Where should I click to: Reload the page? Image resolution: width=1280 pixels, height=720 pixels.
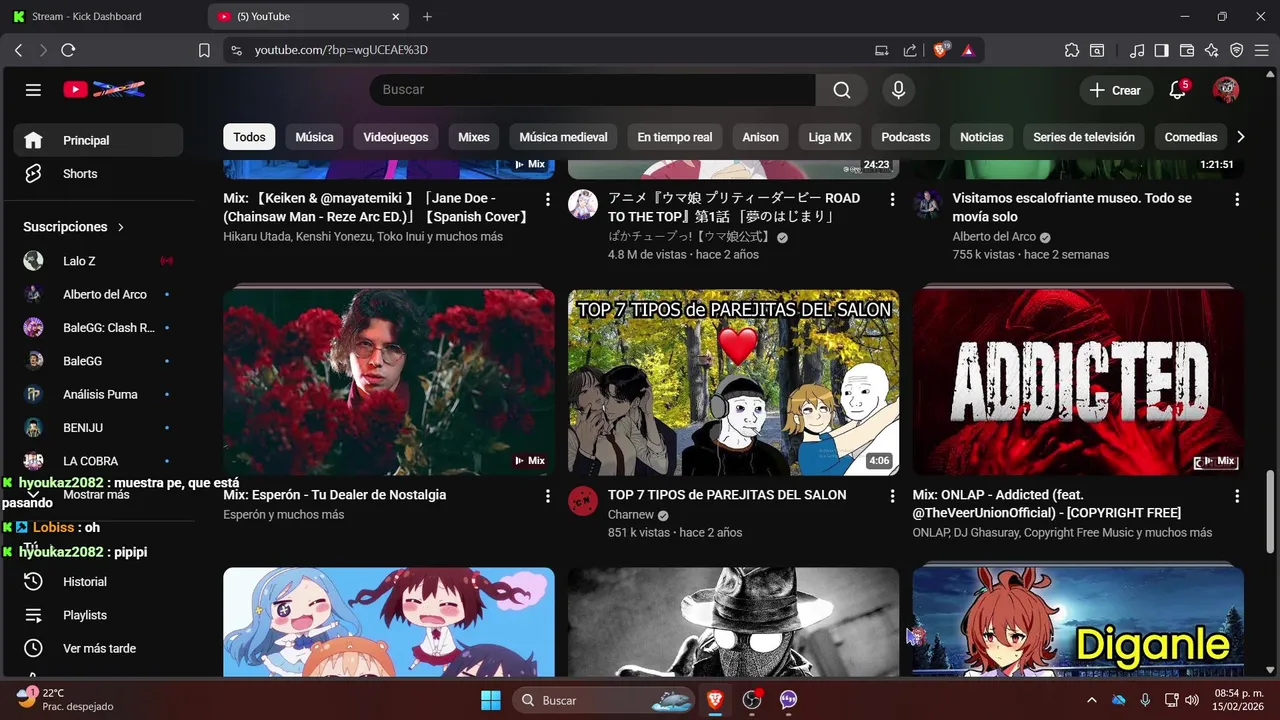(68, 50)
